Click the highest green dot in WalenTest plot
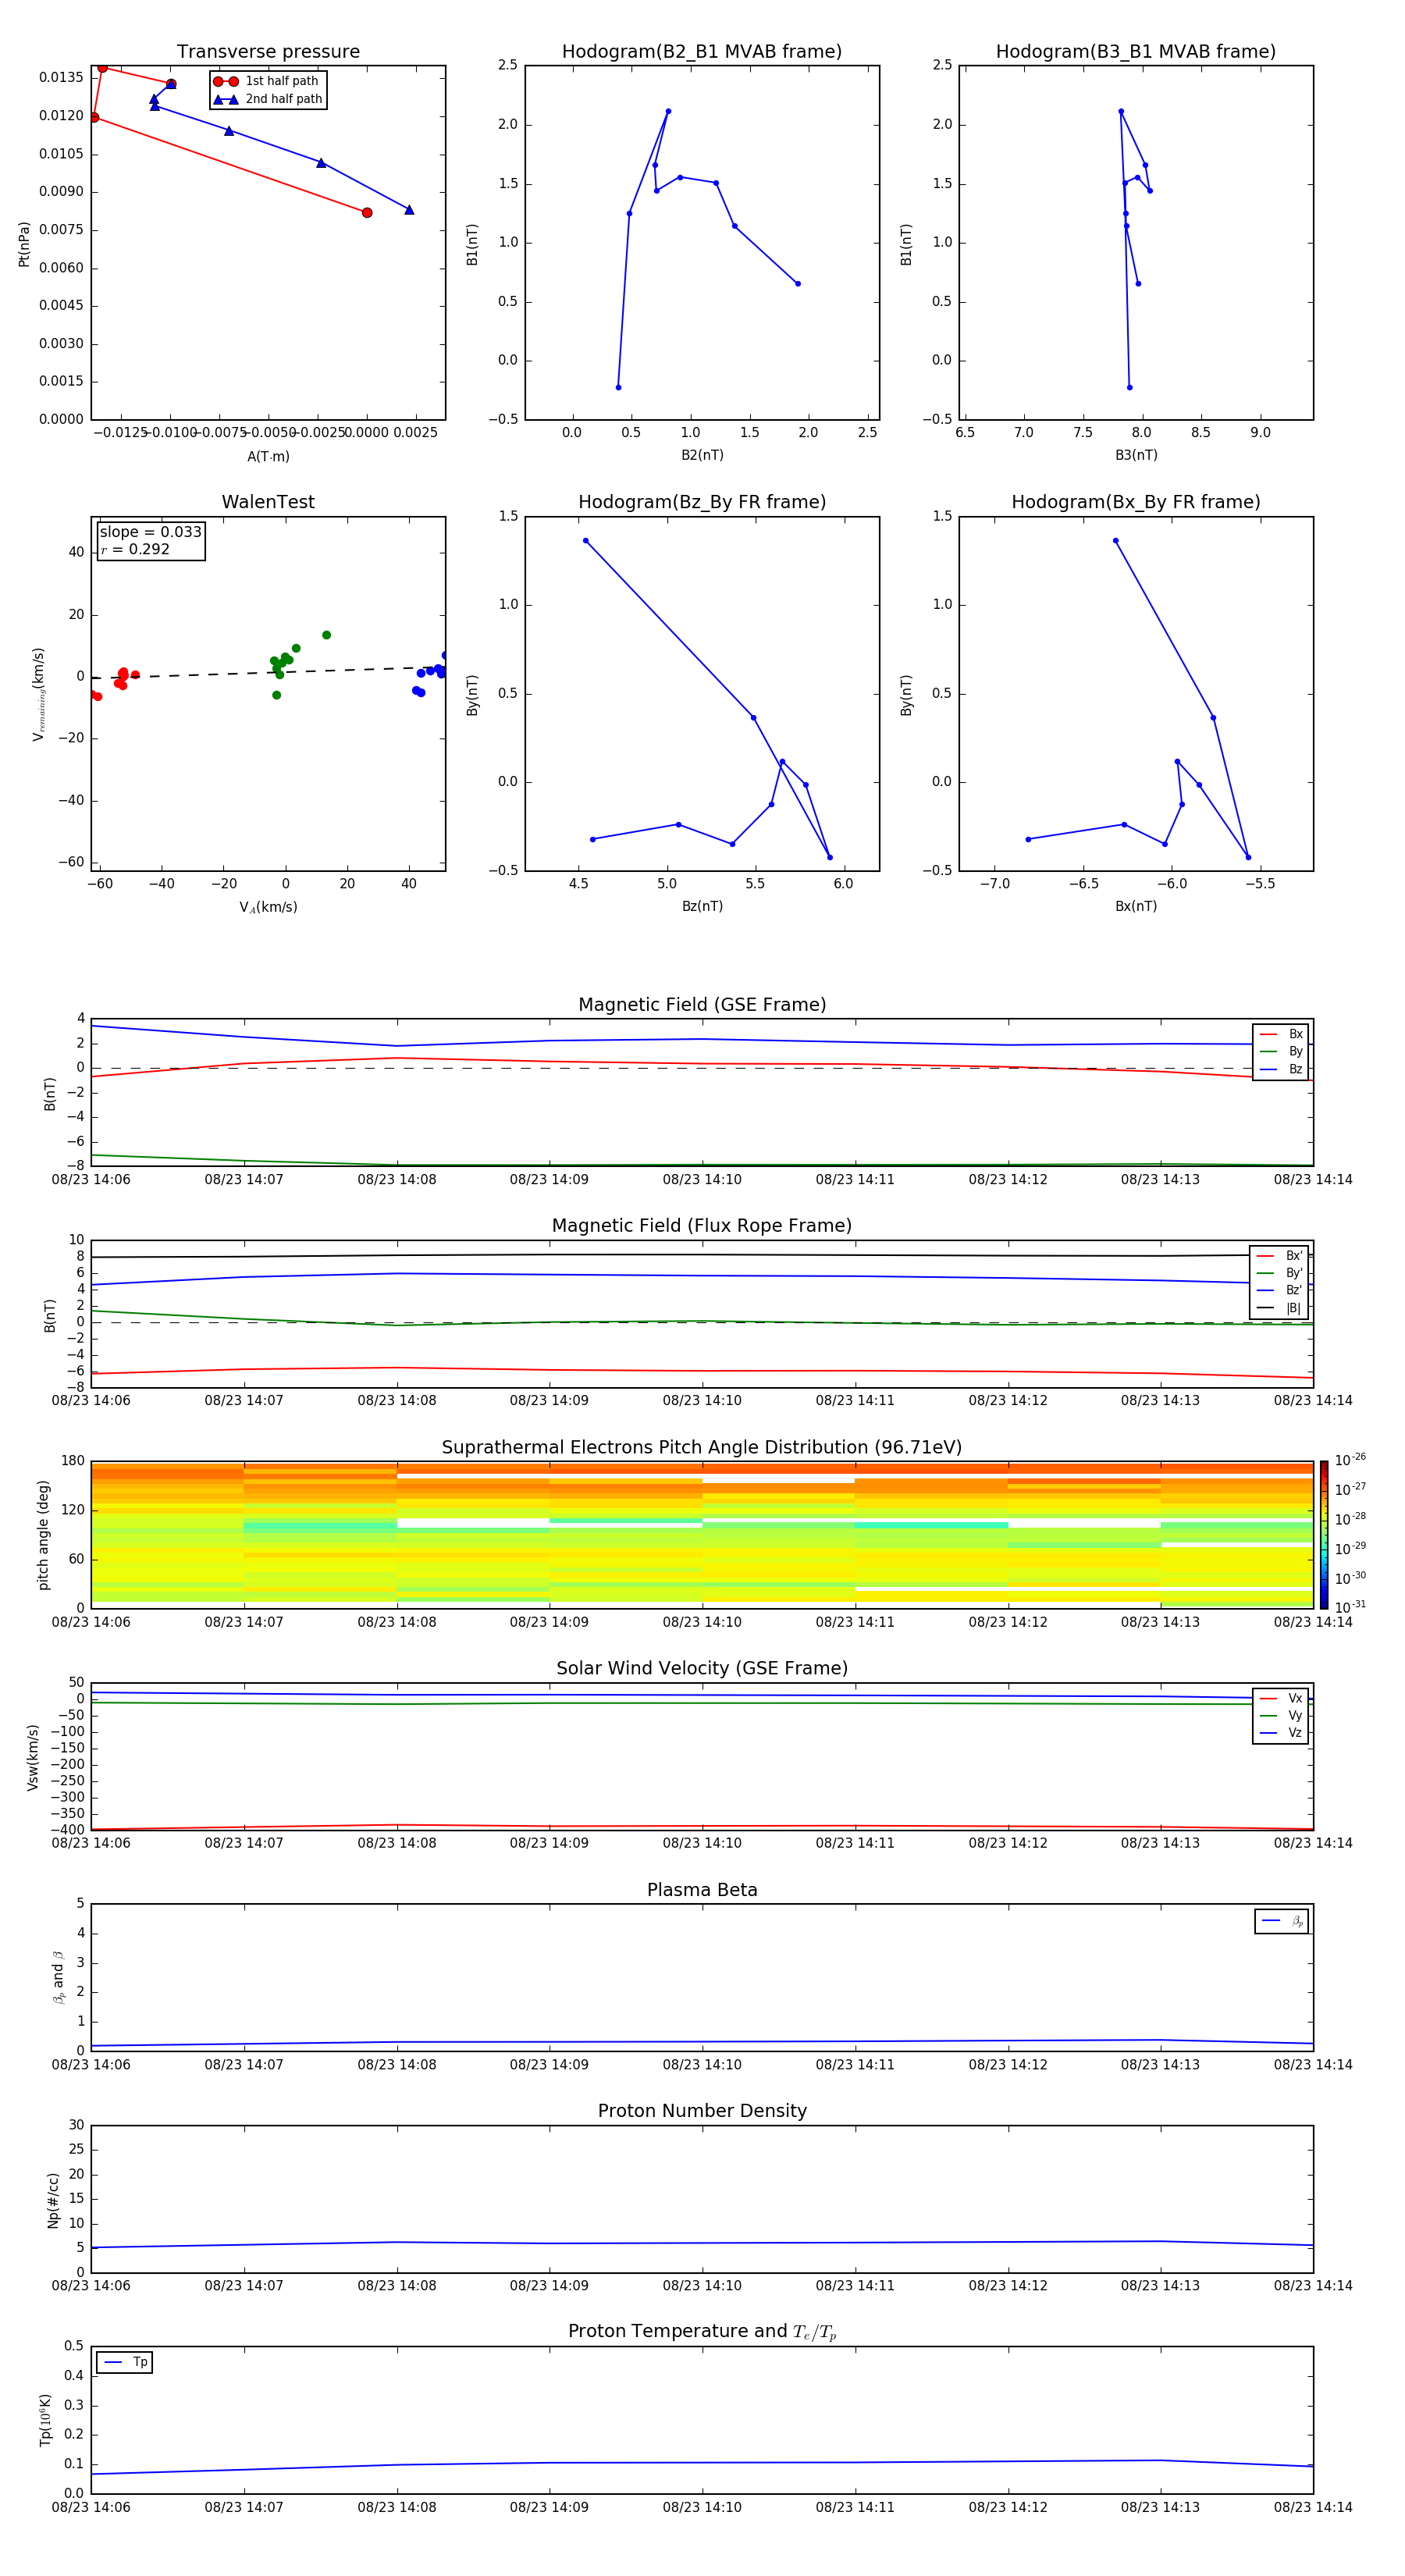The height and width of the screenshot is (2576, 1405). tap(326, 635)
